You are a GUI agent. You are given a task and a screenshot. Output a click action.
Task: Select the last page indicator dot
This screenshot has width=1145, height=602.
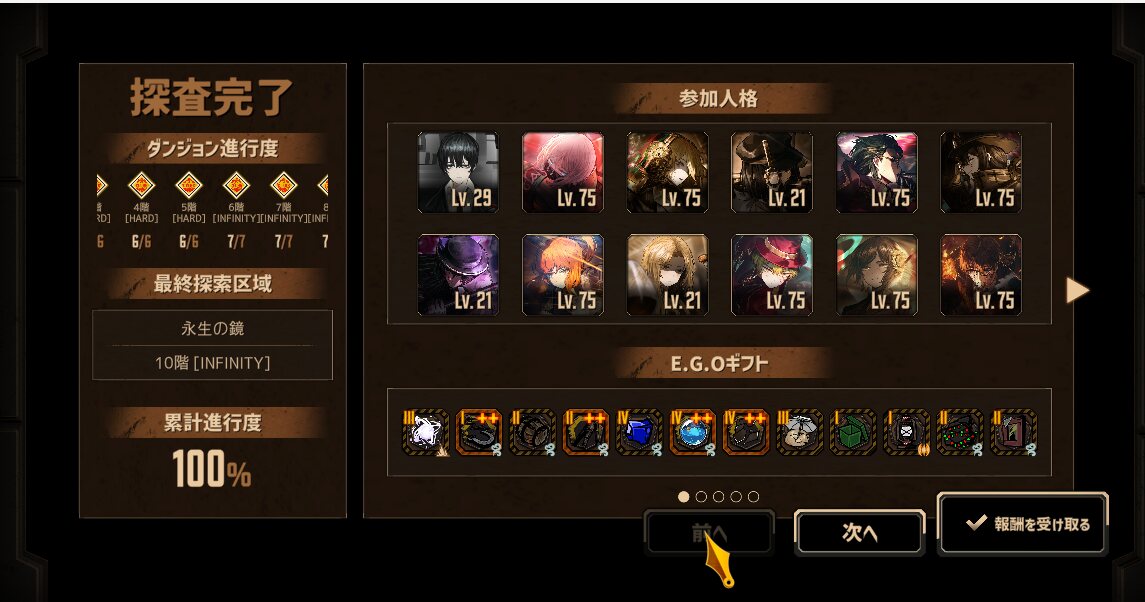click(754, 497)
